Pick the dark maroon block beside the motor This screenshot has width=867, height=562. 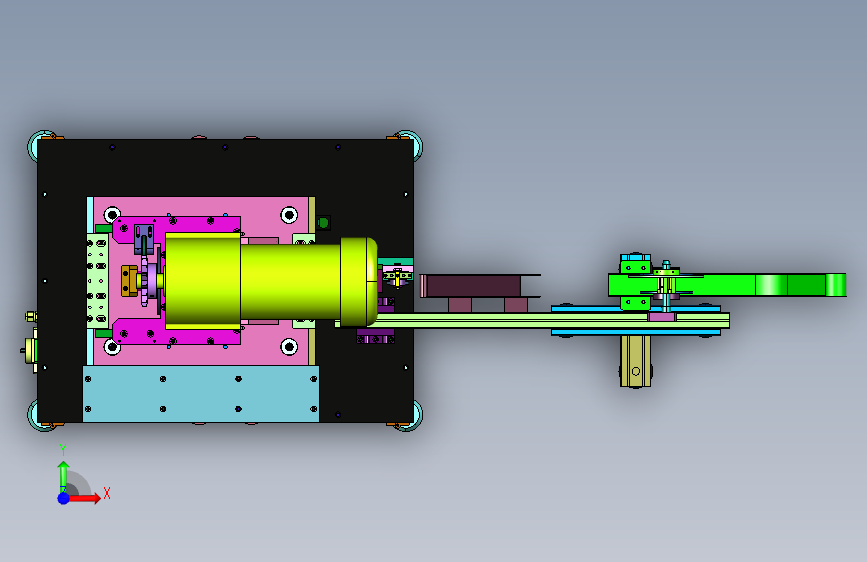473,286
